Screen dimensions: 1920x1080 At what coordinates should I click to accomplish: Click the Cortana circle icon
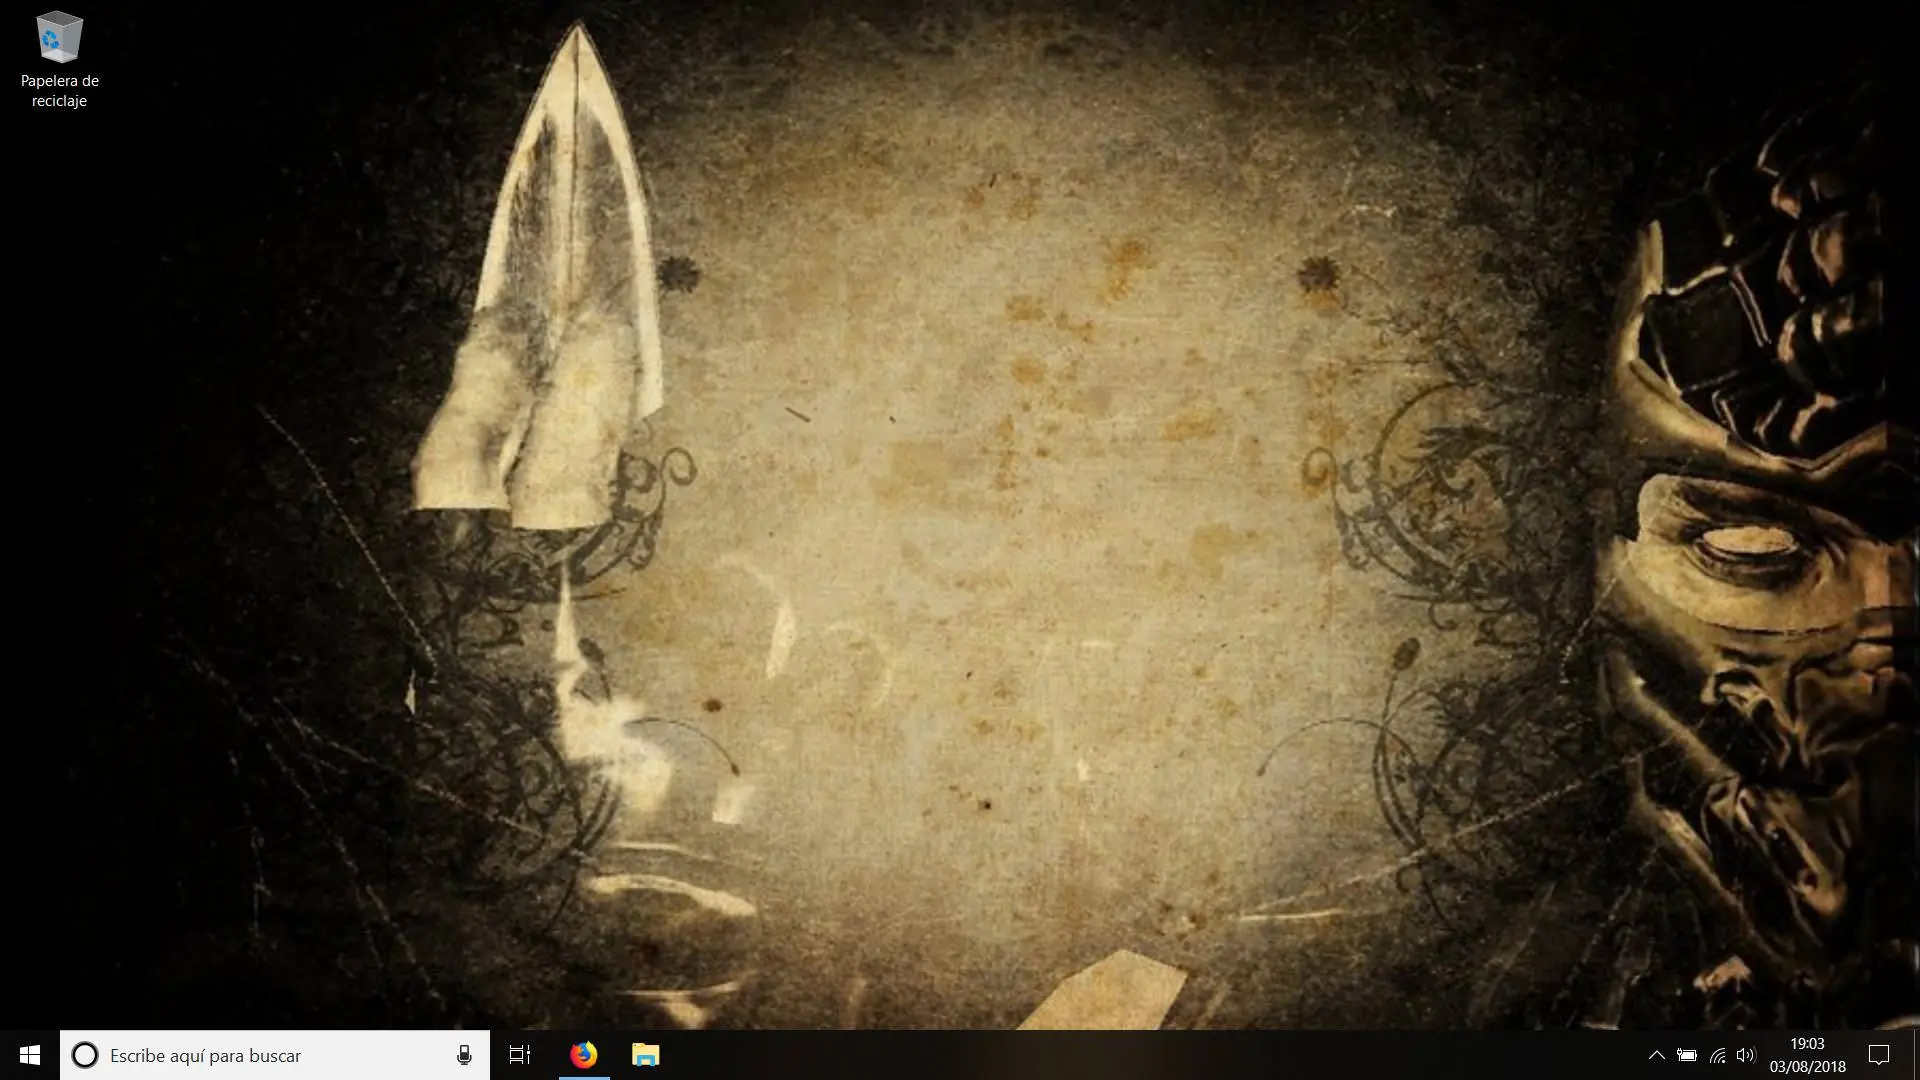[85, 1055]
